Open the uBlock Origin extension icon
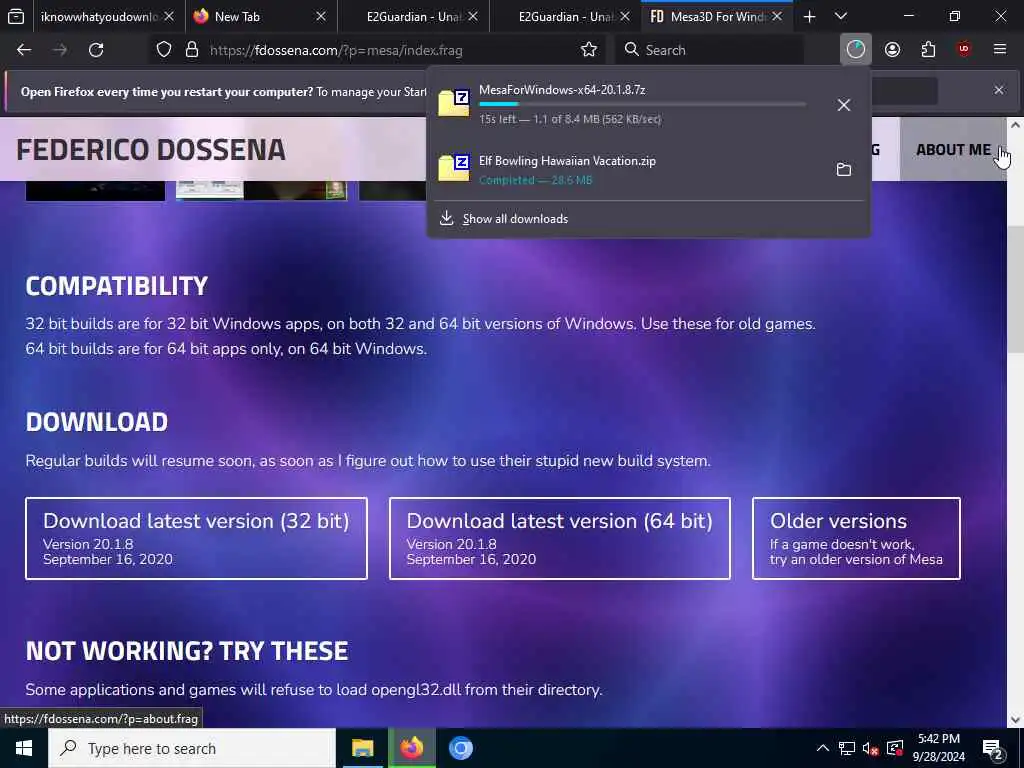 pos(964,50)
